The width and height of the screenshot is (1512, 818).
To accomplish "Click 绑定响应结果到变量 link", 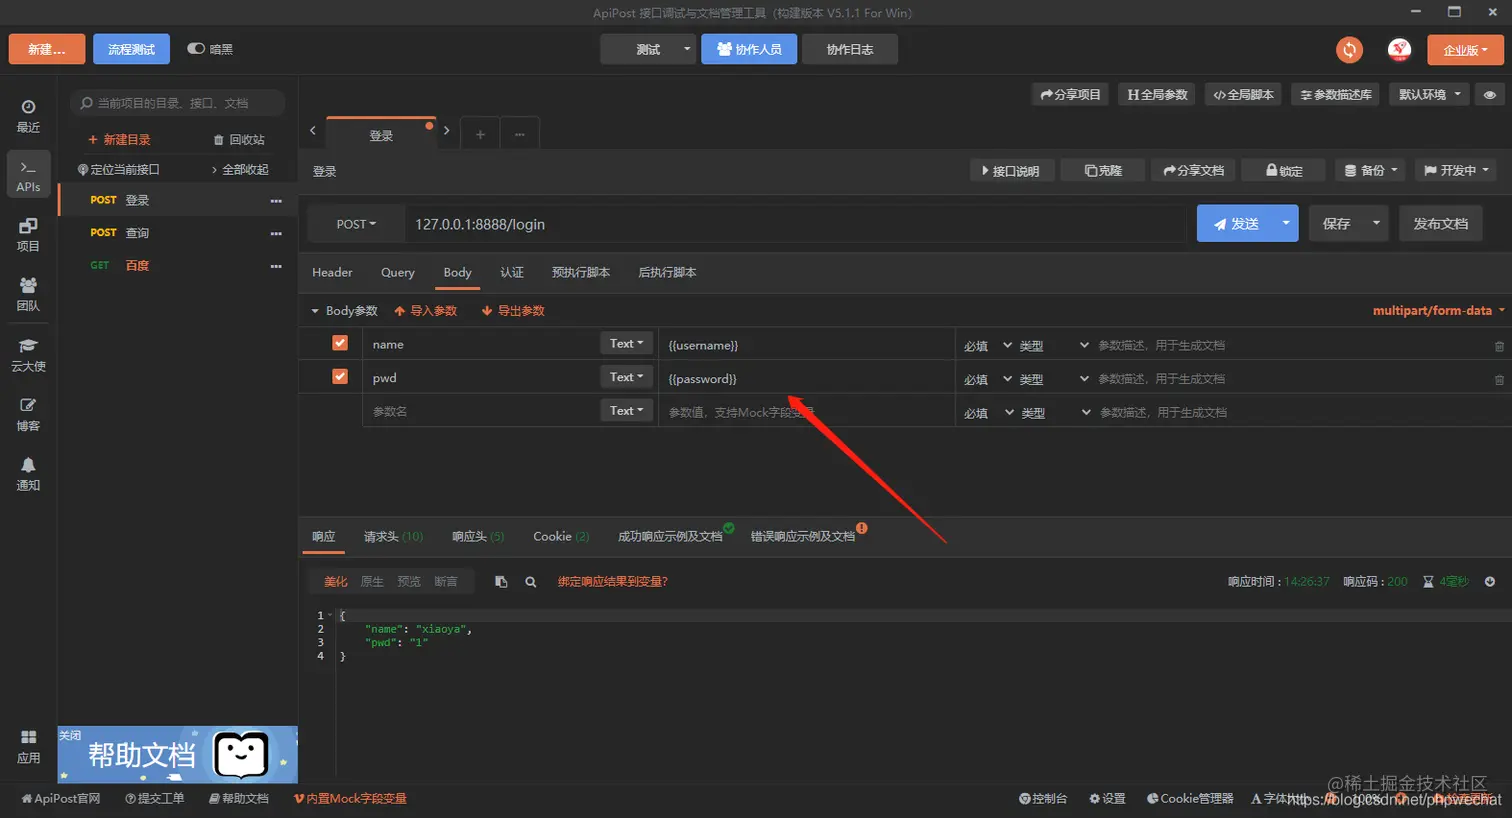I will 613,582.
